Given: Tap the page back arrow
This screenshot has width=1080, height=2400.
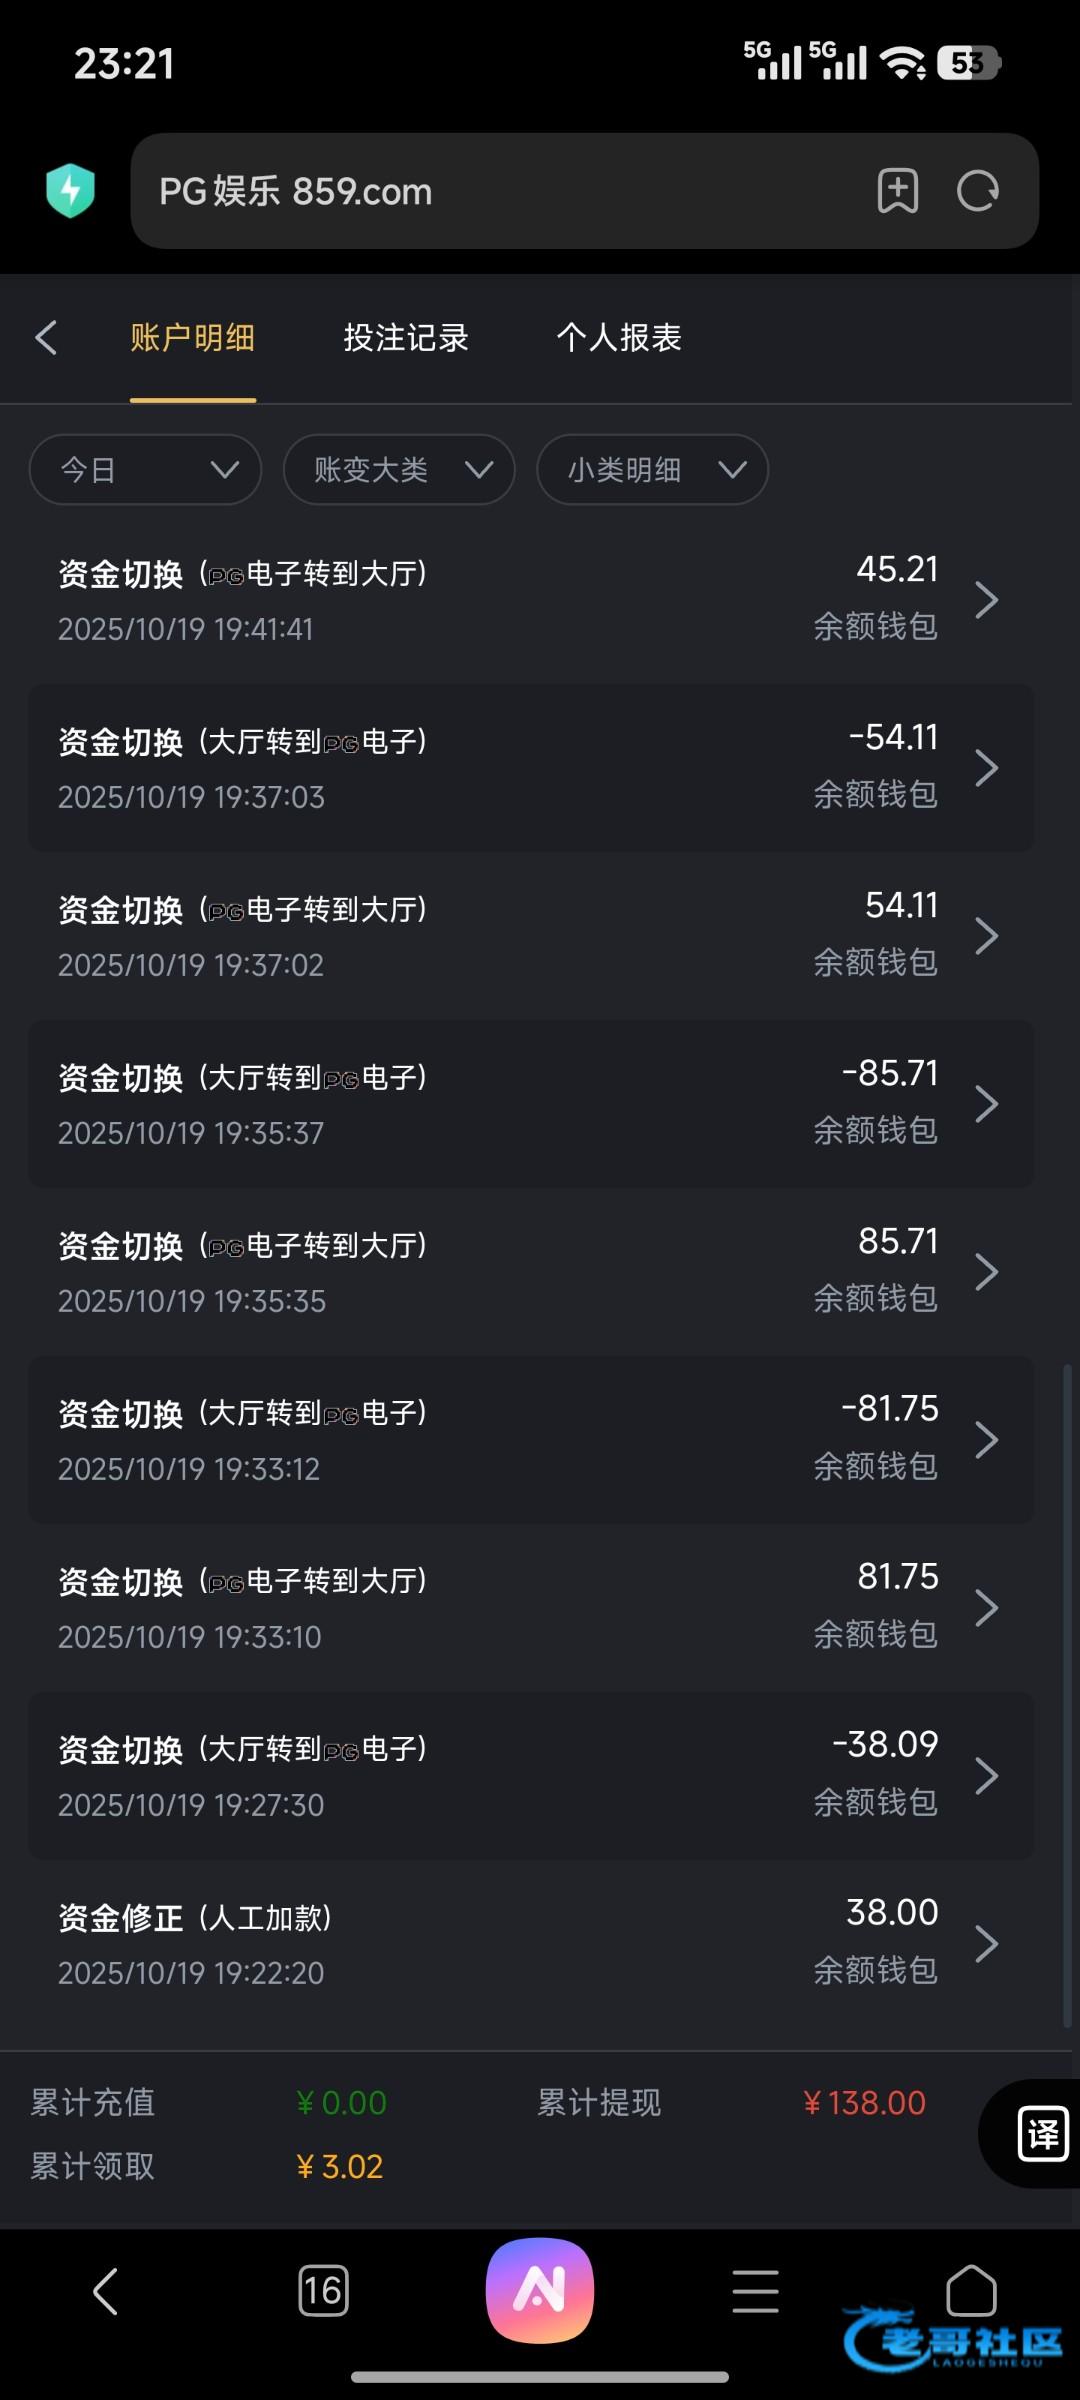Looking at the screenshot, I should tap(46, 338).
